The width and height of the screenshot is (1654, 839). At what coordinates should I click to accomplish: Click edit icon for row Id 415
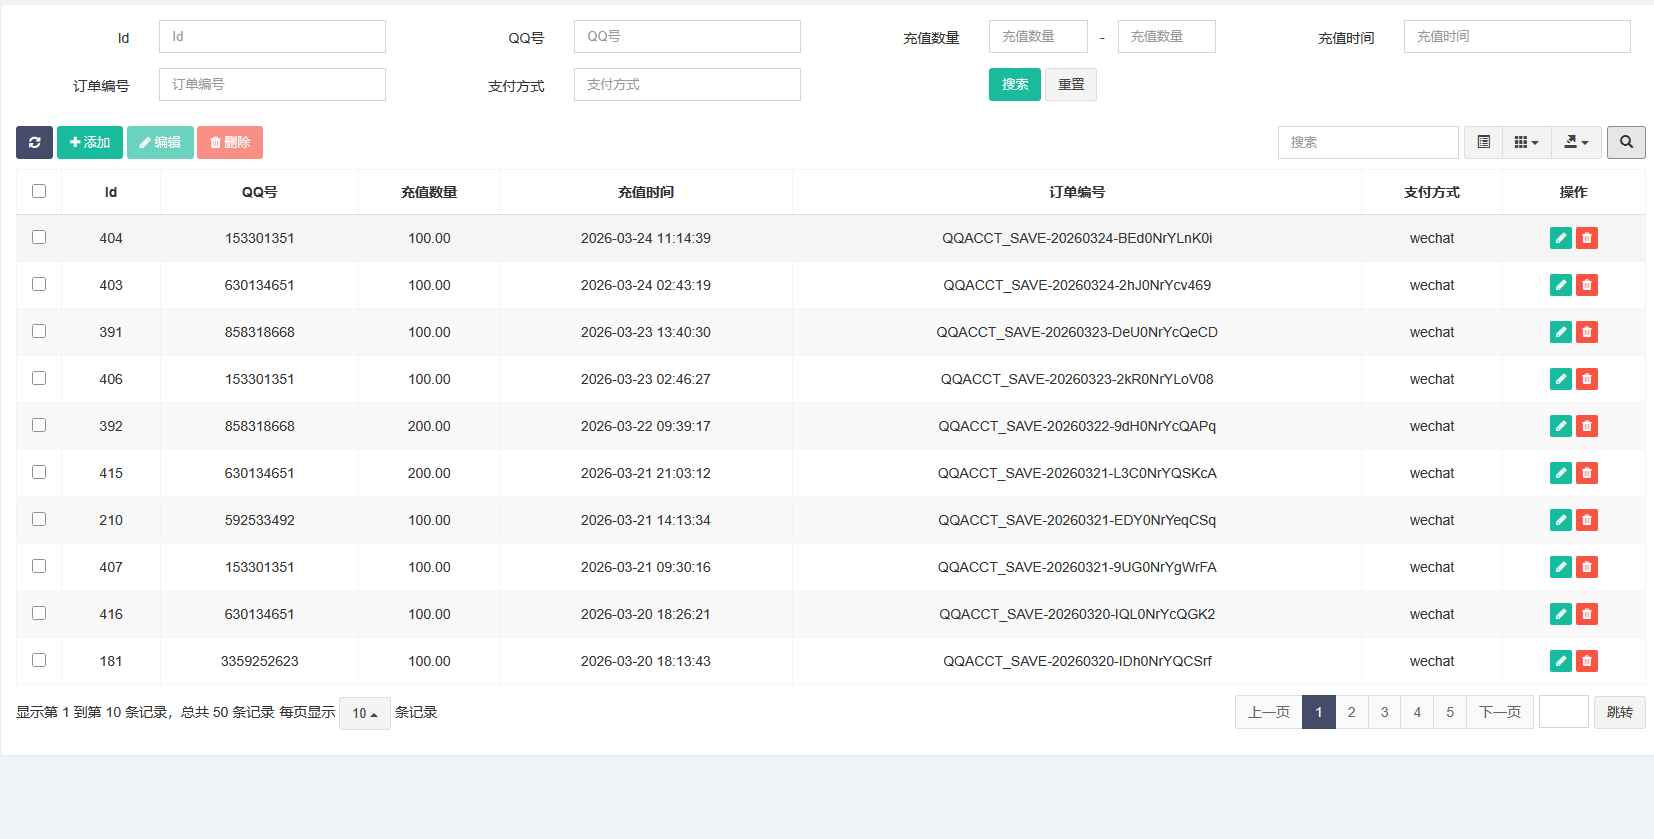[1560, 473]
